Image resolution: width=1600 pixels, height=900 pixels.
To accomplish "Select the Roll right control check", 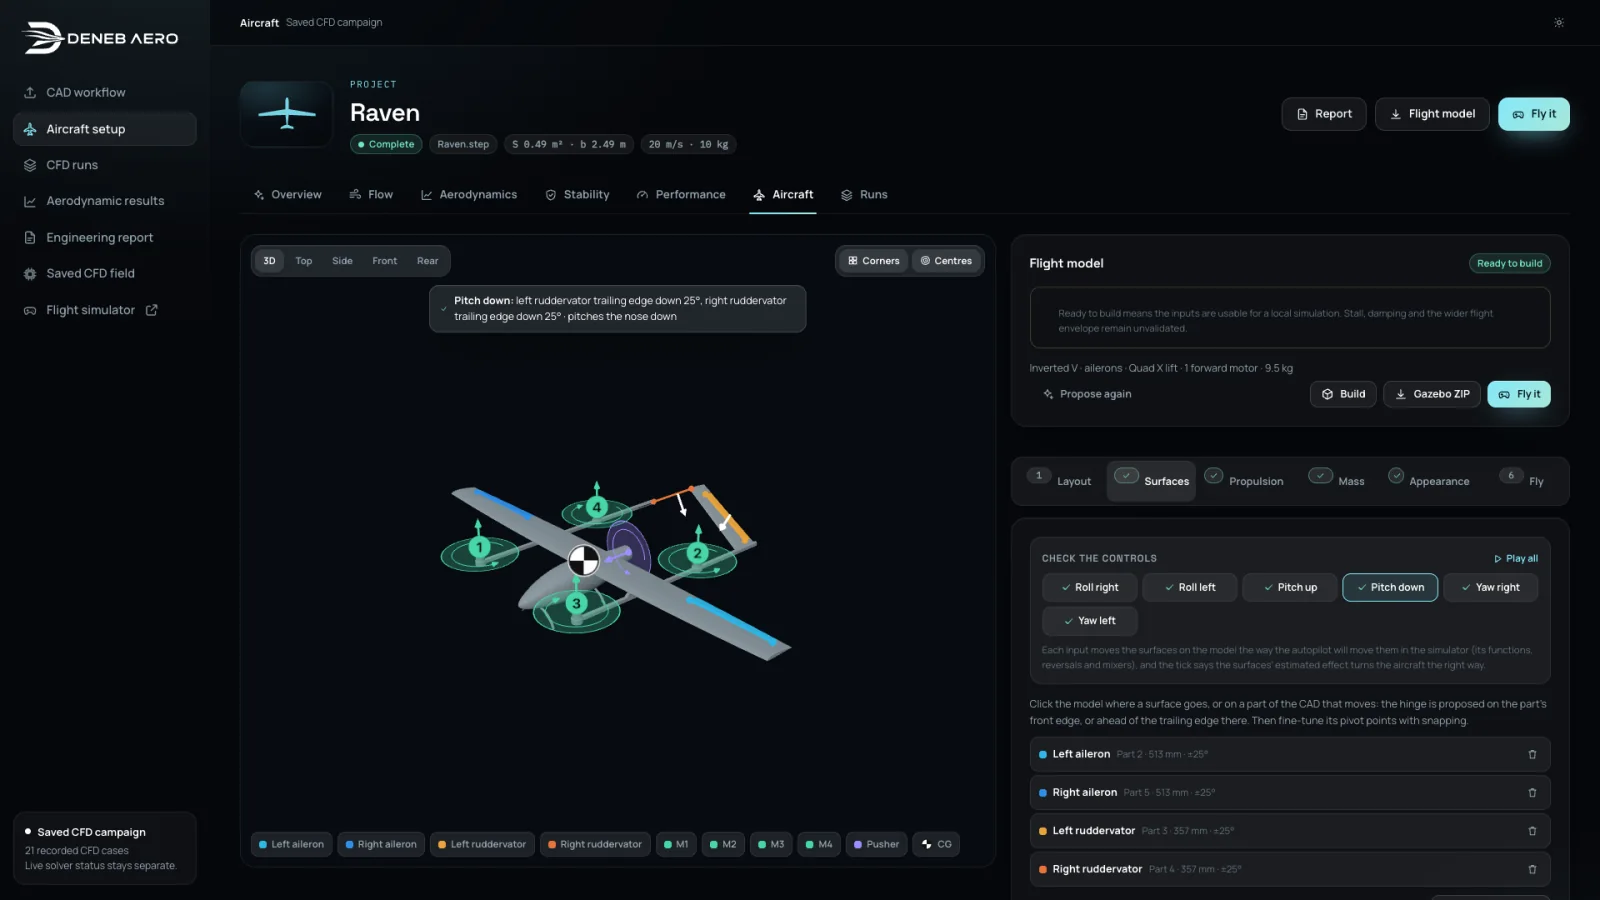I will click(x=1090, y=588).
